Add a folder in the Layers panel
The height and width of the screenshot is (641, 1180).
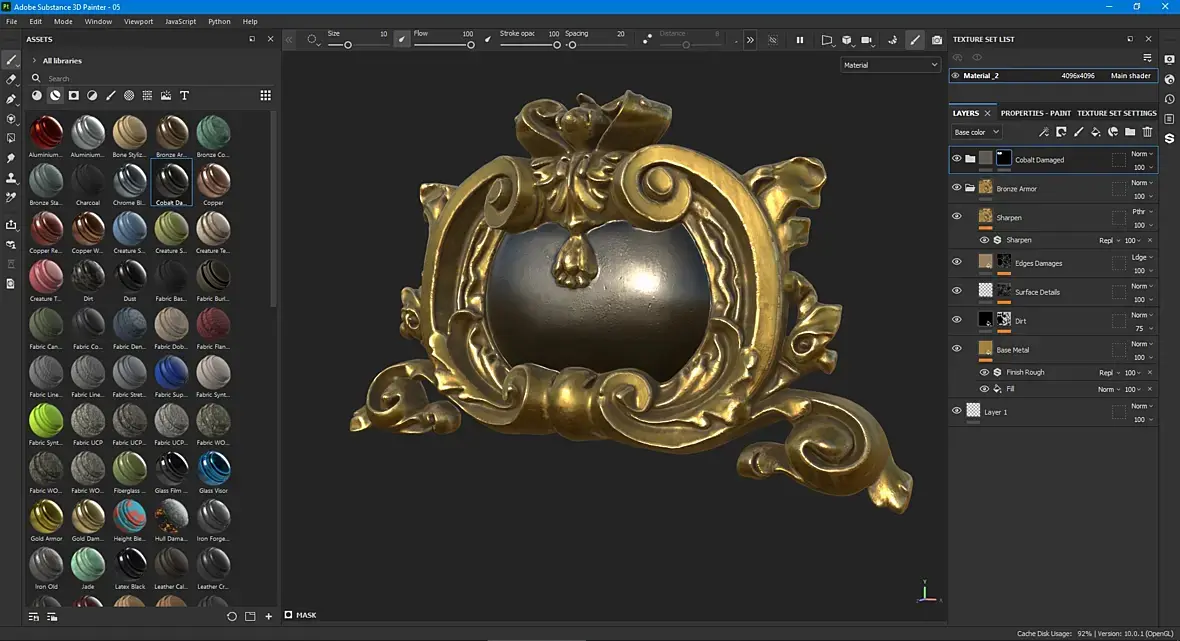tap(1130, 132)
